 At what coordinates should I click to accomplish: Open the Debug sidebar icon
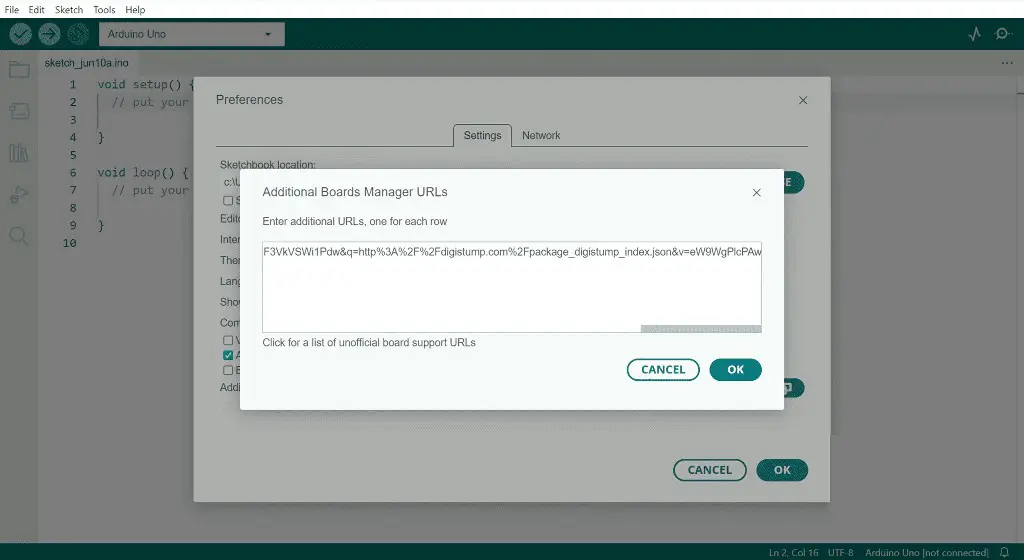(x=19, y=194)
